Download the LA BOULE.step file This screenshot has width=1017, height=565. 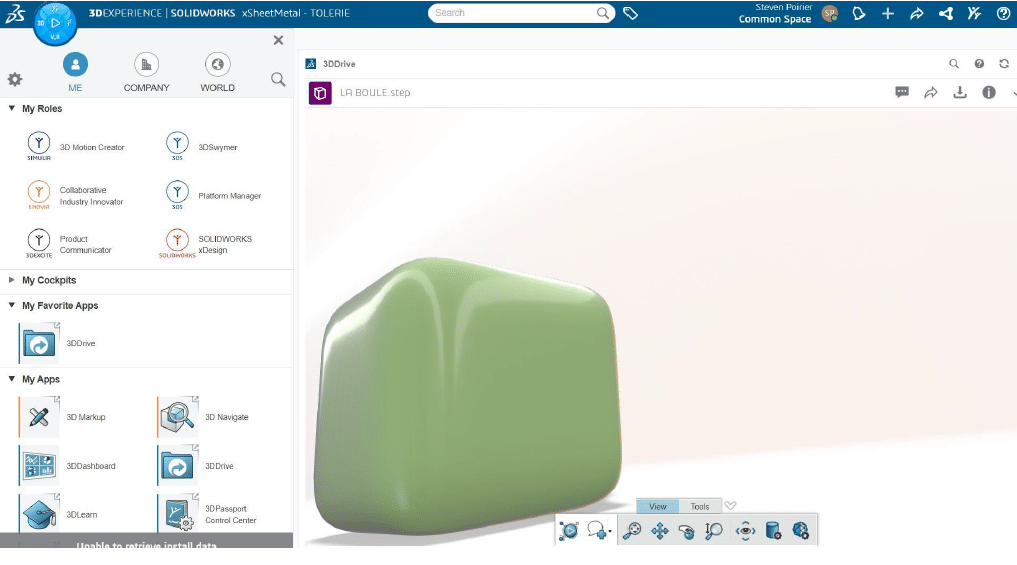(960, 92)
